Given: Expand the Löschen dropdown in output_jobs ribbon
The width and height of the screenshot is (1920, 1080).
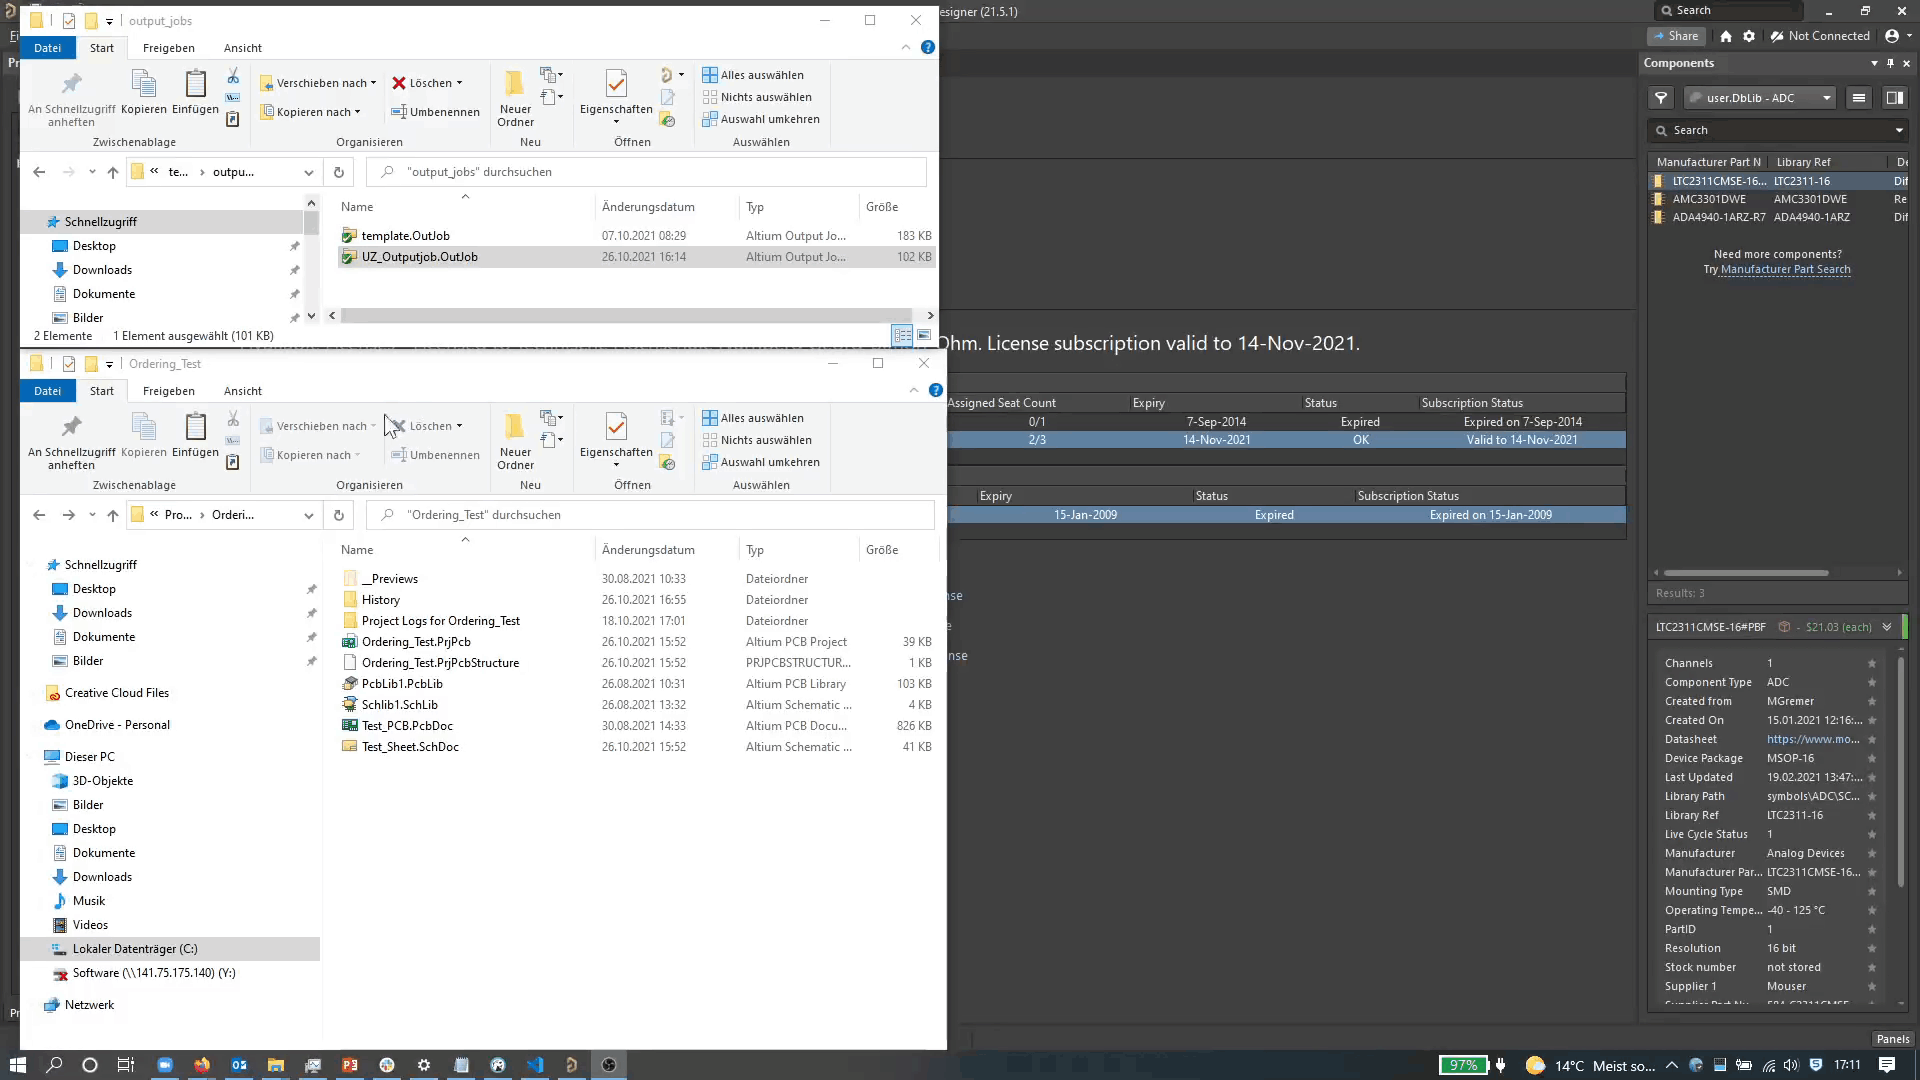Looking at the screenshot, I should click(x=460, y=83).
